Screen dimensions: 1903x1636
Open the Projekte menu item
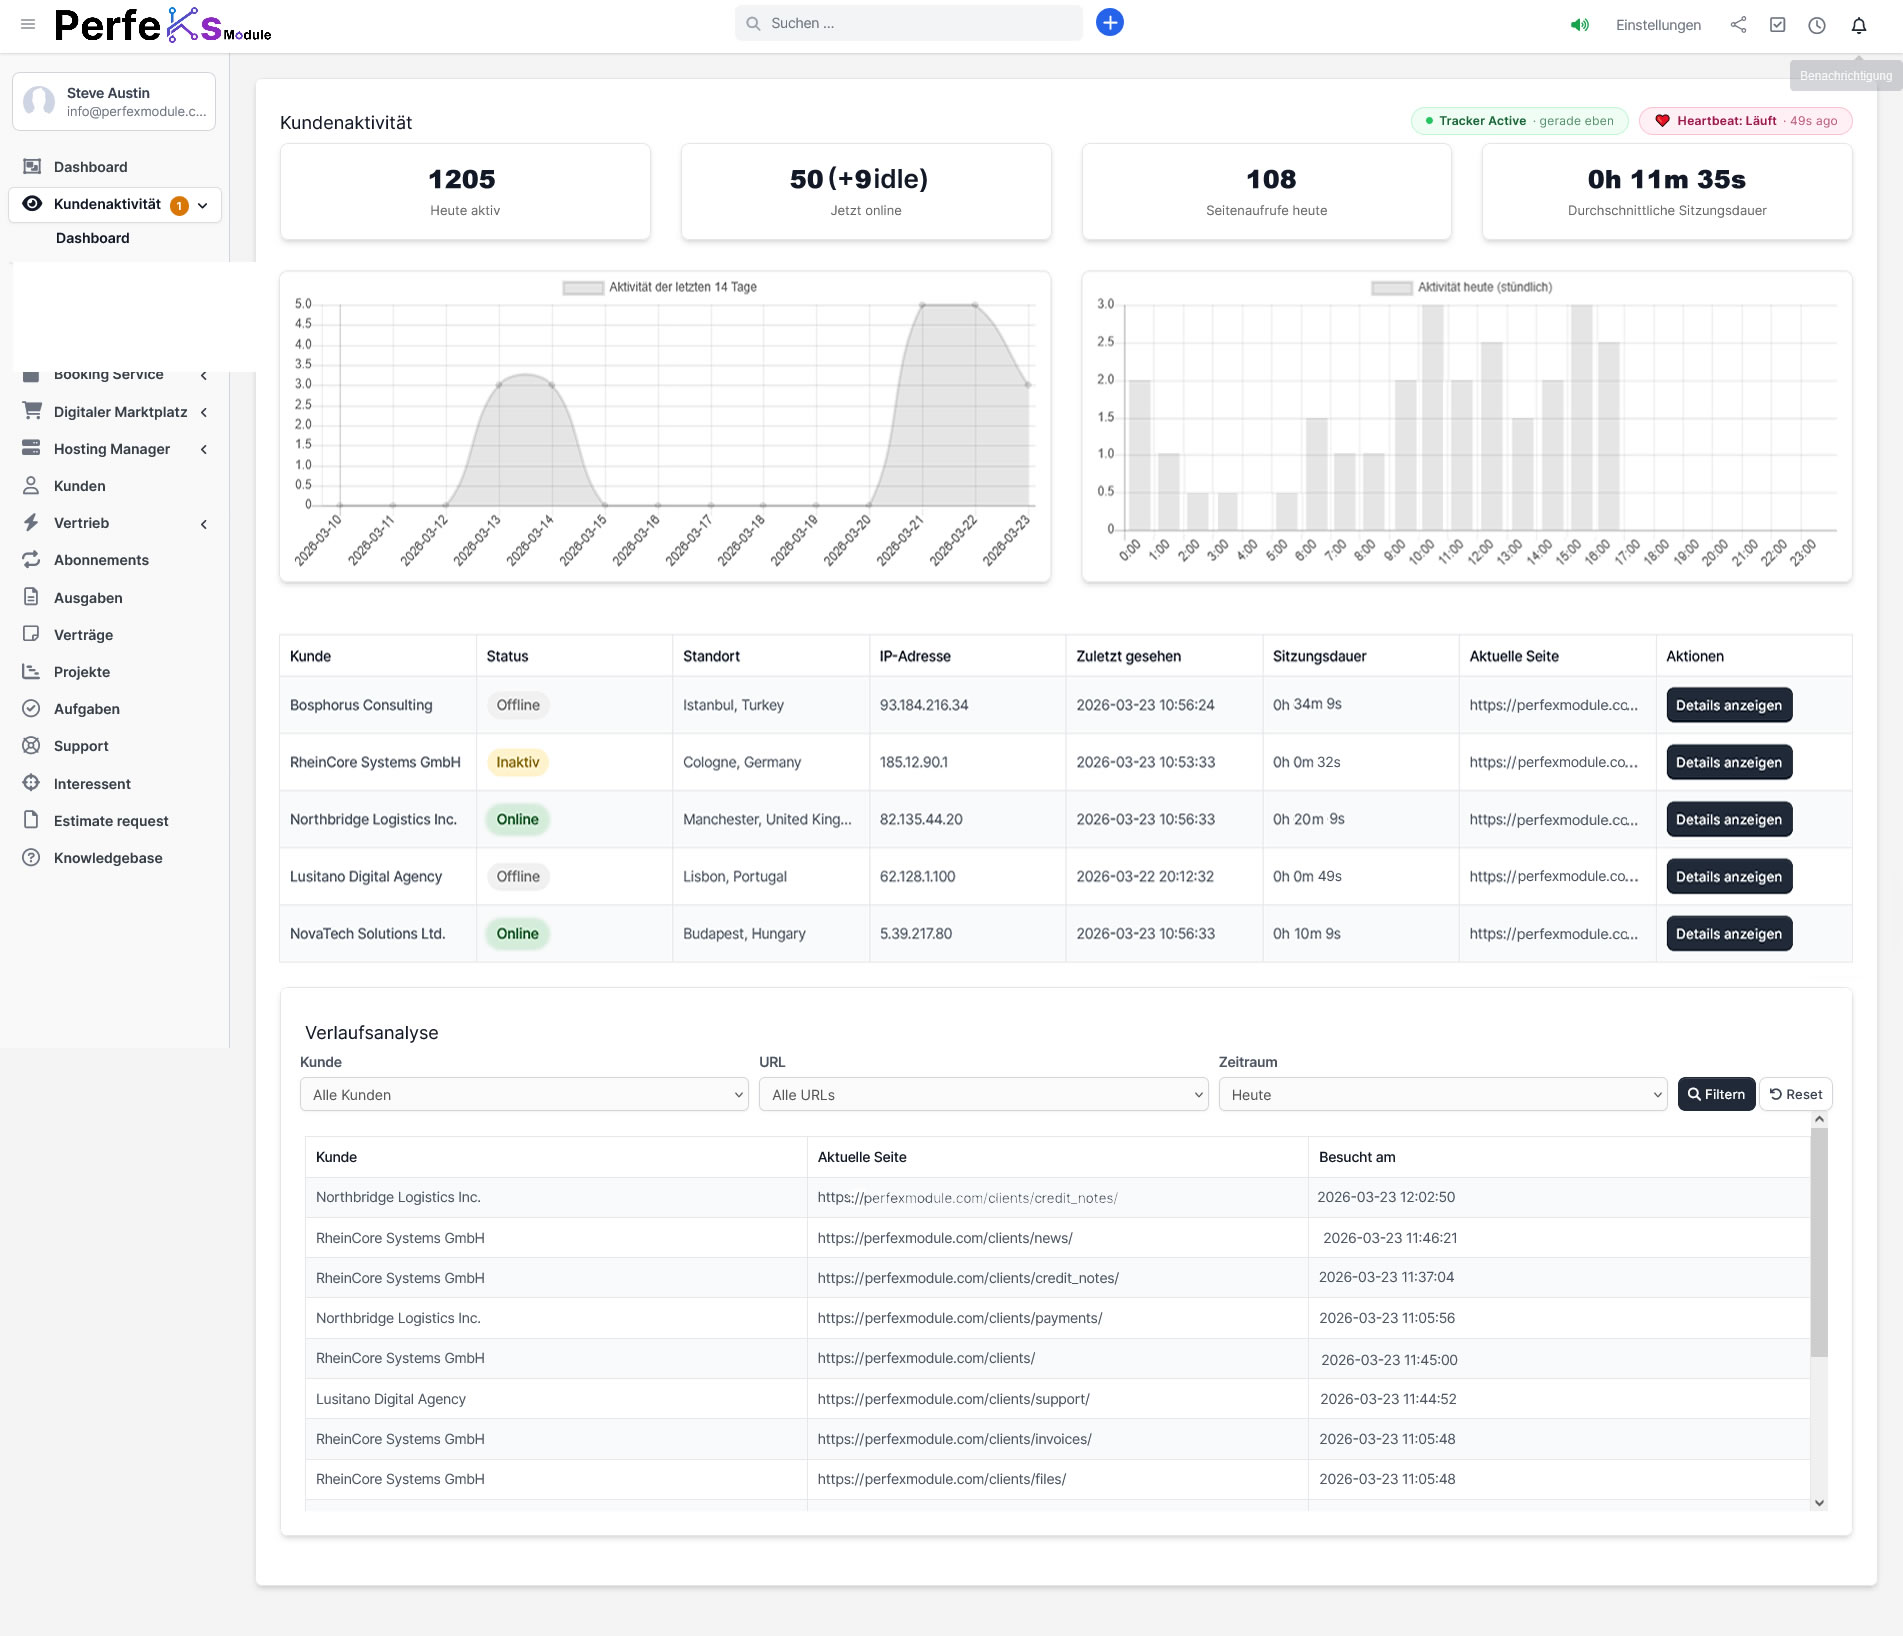click(x=82, y=672)
